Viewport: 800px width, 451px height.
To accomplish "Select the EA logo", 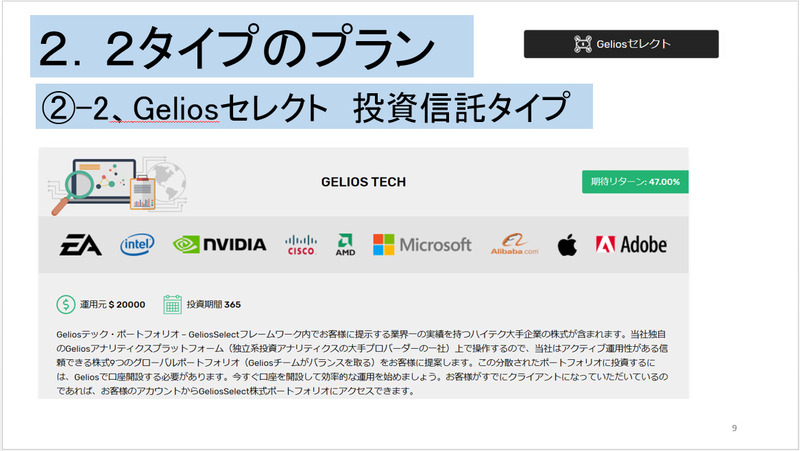I will (81, 245).
